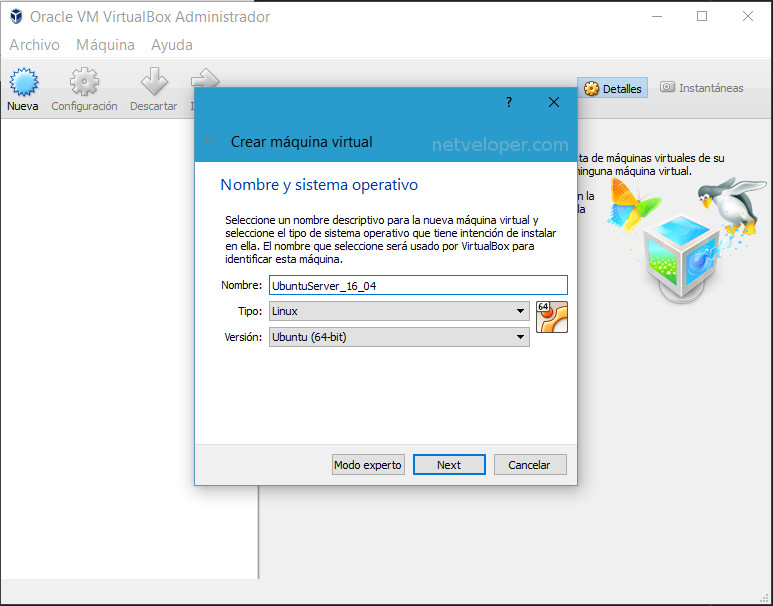This screenshot has width=773, height=606.
Task: Click the 64-bit Ubuntu OS icon
Action: point(552,317)
